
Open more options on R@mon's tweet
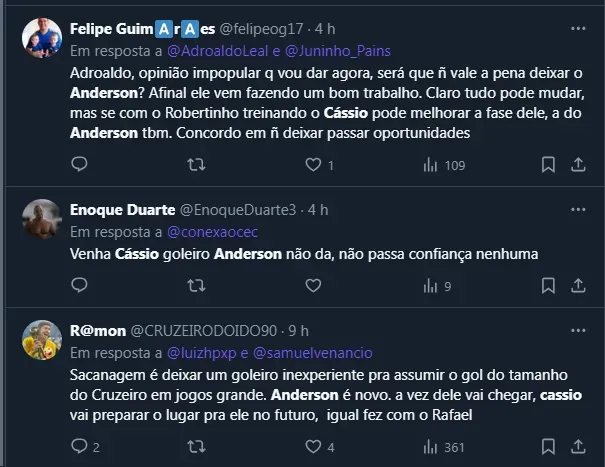[x=578, y=331]
